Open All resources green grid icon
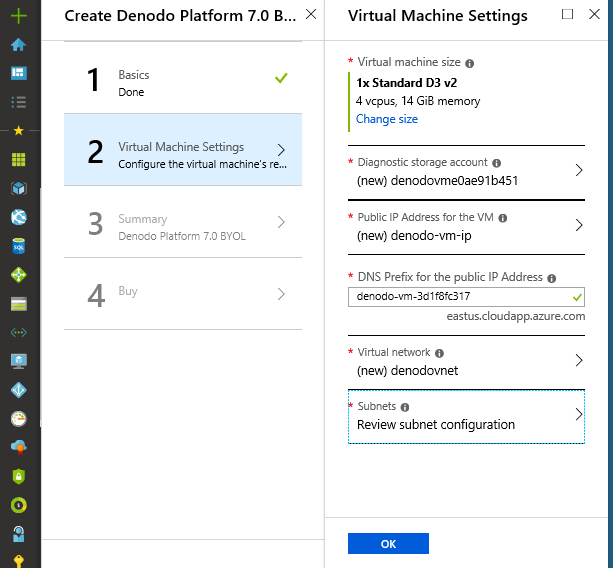 [x=18, y=159]
